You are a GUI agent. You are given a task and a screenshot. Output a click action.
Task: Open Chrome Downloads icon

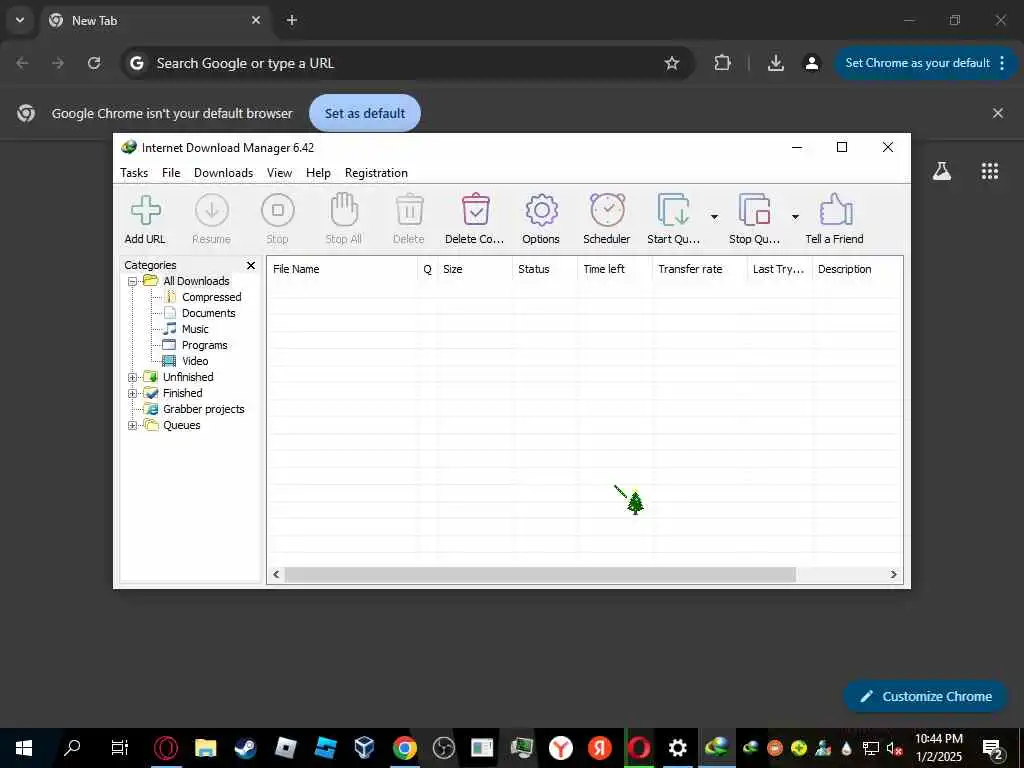point(776,63)
